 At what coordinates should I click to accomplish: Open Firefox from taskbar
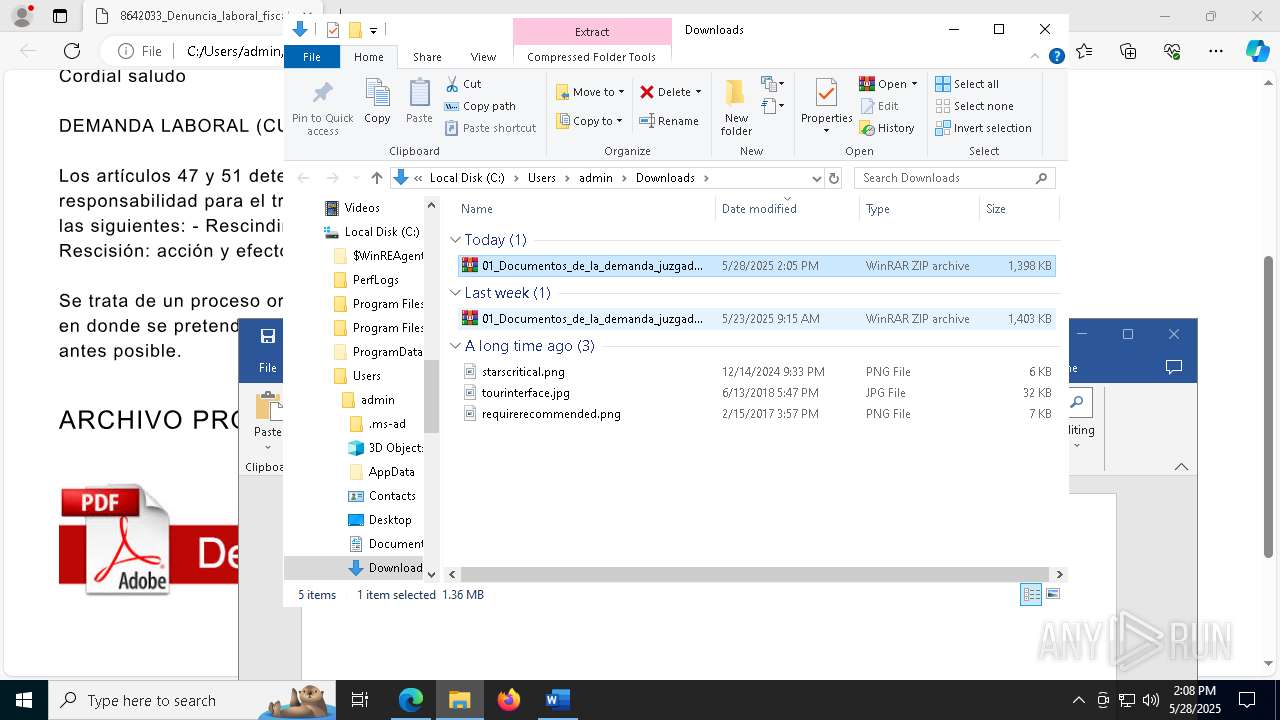click(509, 700)
